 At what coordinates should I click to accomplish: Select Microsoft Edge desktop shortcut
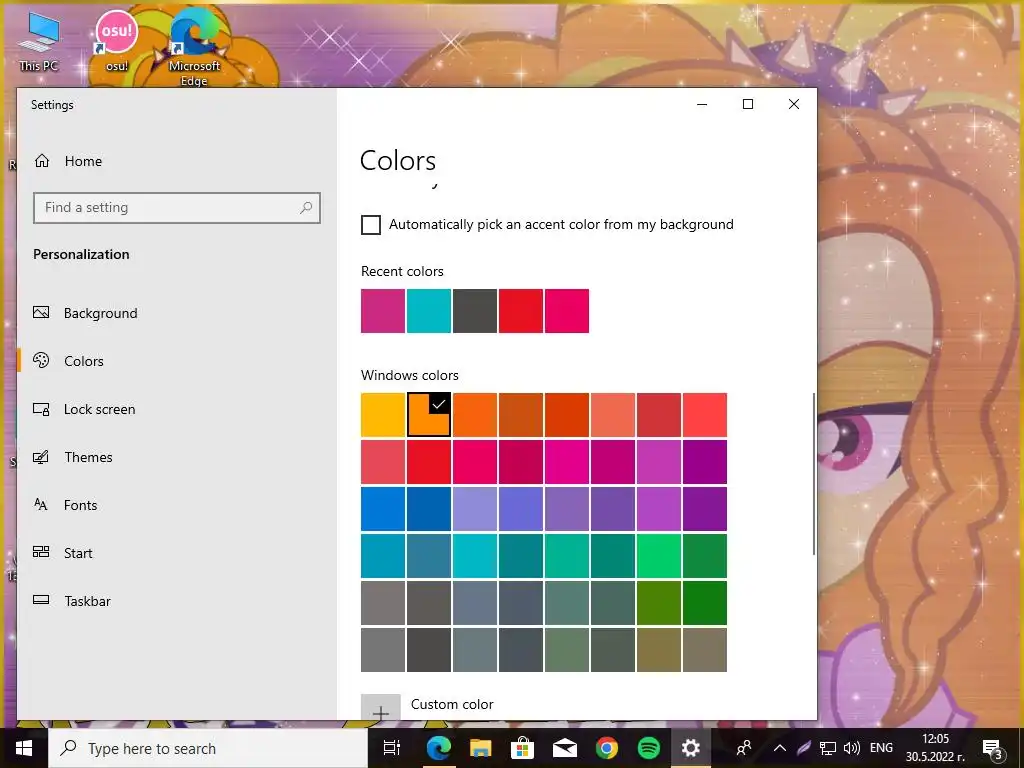click(194, 47)
